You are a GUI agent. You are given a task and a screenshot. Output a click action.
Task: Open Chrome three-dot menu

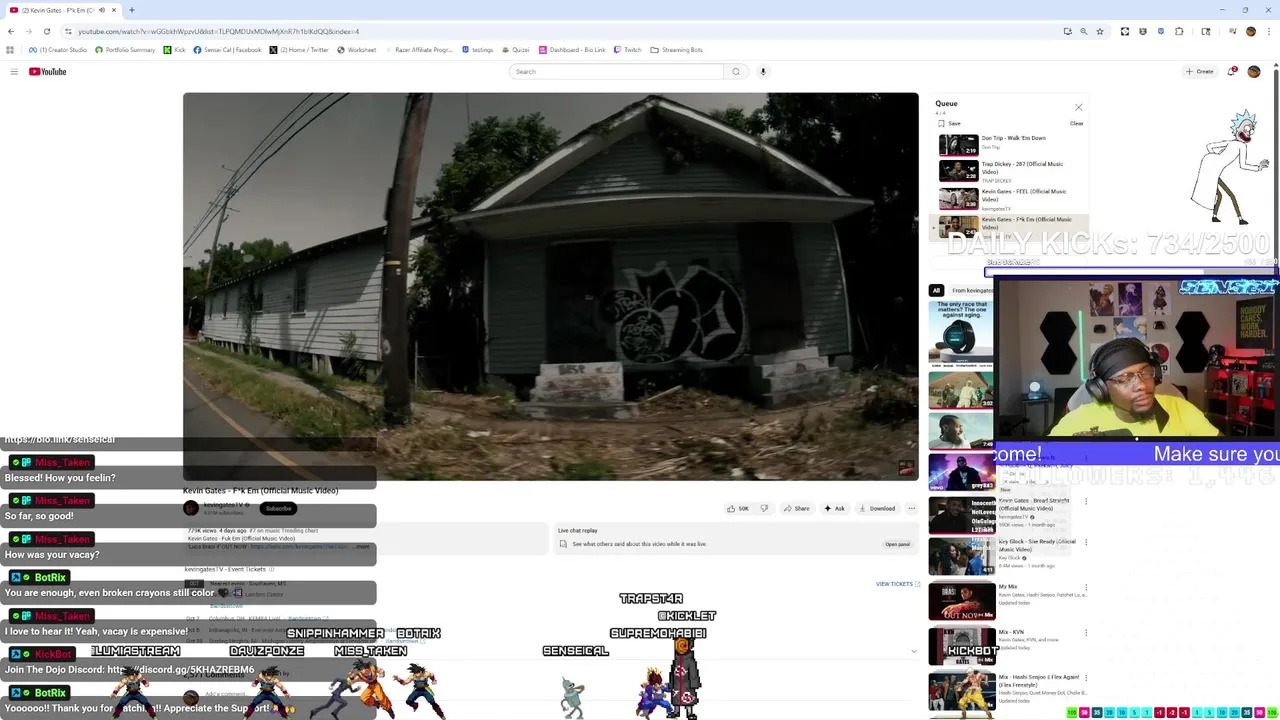click(x=1268, y=31)
